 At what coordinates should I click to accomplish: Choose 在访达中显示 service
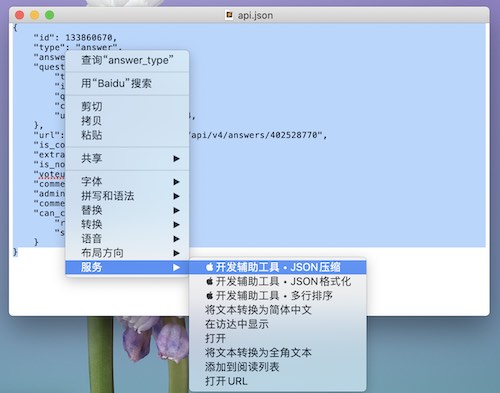tap(278, 324)
